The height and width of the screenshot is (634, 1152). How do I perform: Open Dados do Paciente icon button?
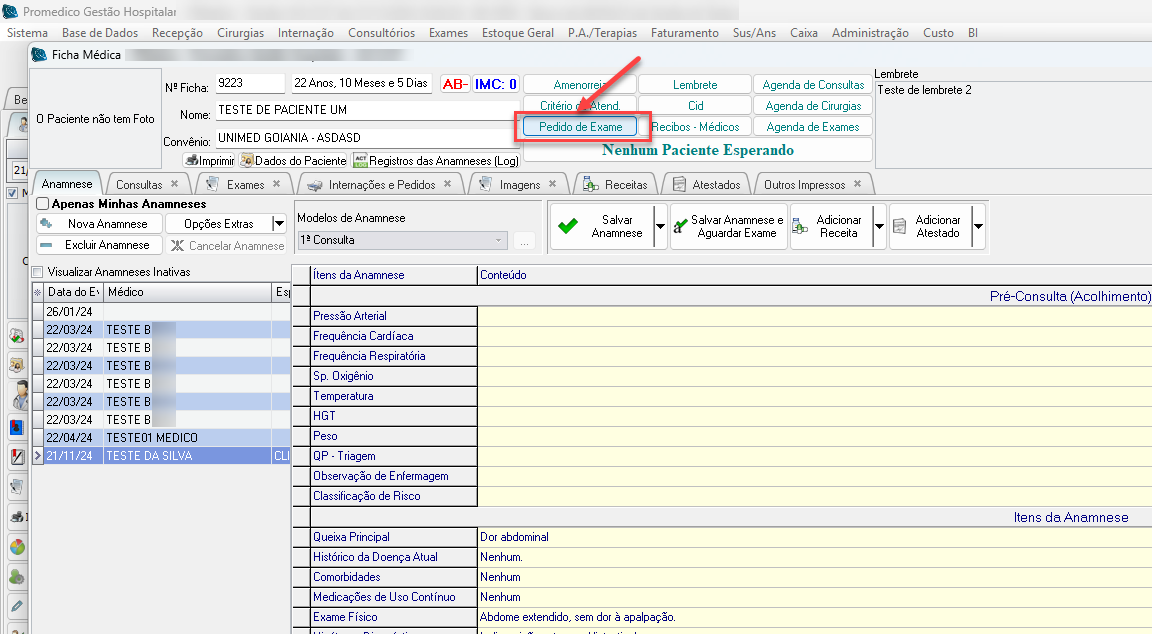[246, 160]
